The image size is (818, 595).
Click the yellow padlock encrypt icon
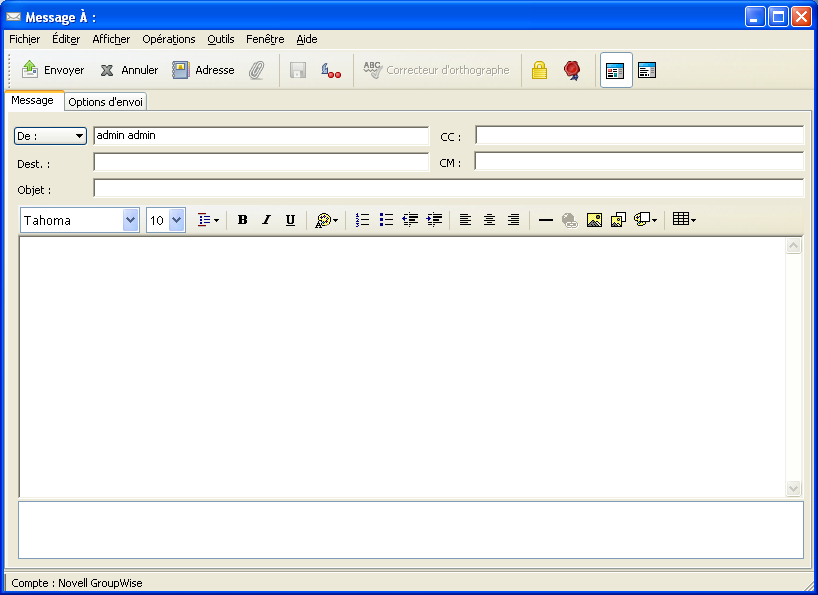pyautogui.click(x=539, y=70)
